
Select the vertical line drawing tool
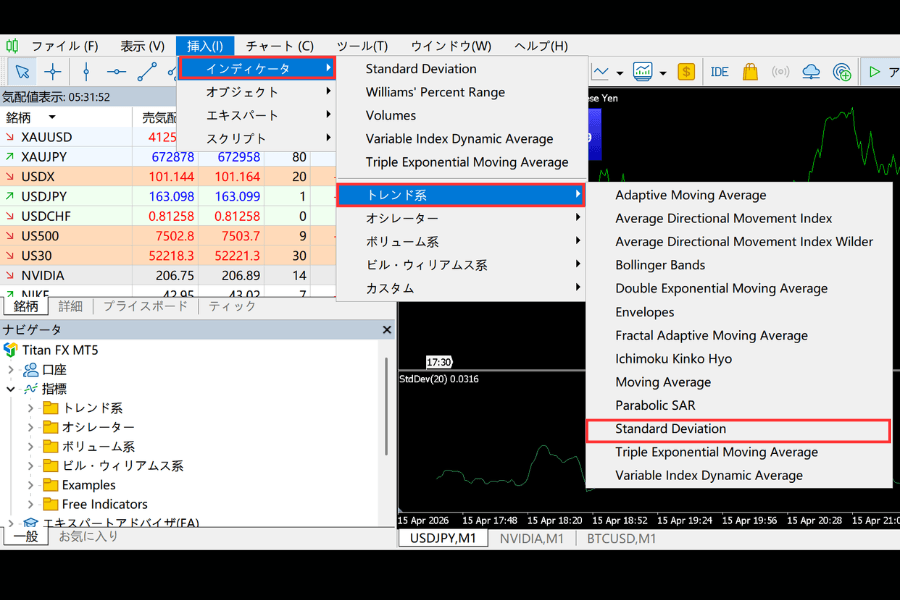coord(86,72)
